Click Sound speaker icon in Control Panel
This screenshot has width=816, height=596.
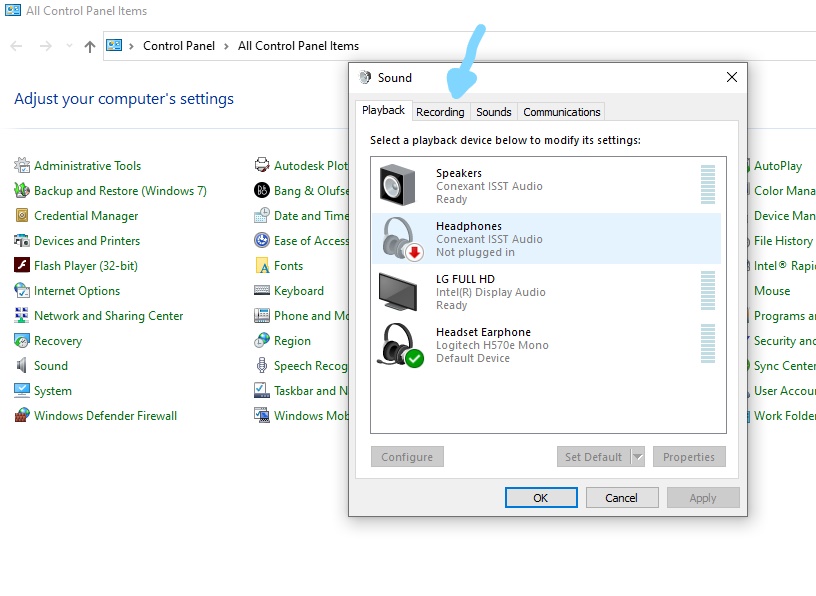click(22, 365)
